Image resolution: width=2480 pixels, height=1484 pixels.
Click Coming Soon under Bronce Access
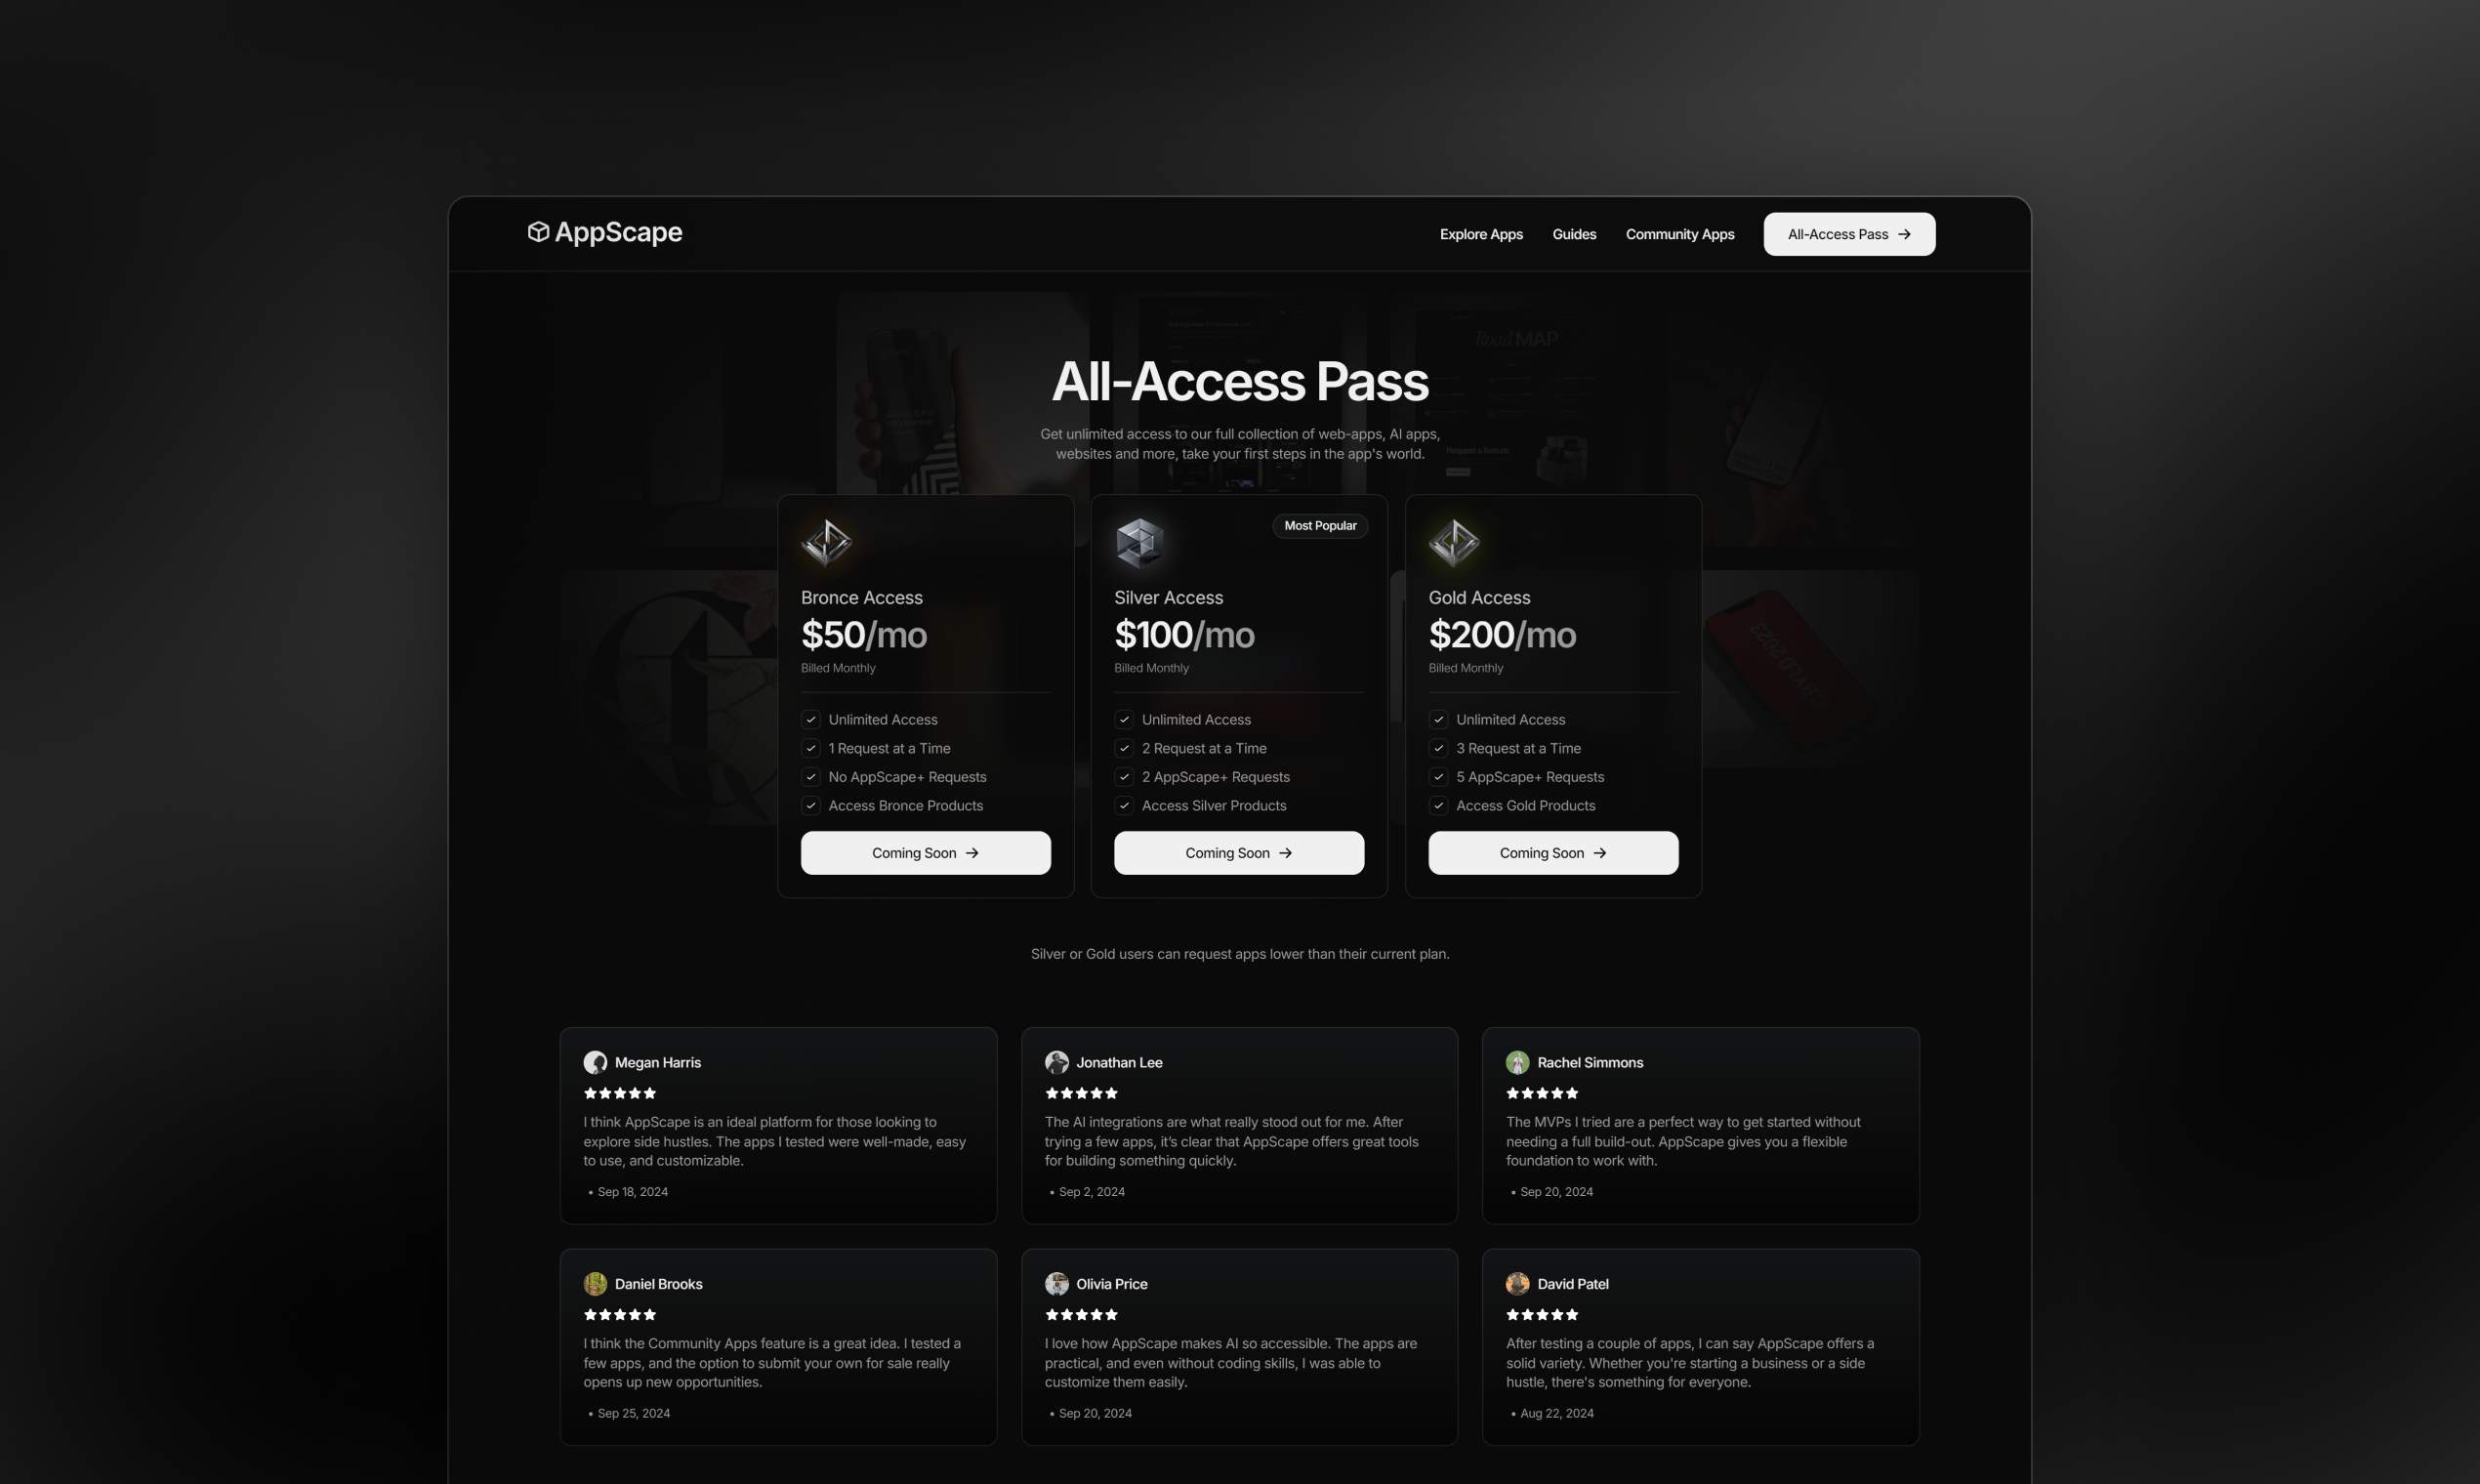[x=926, y=853]
